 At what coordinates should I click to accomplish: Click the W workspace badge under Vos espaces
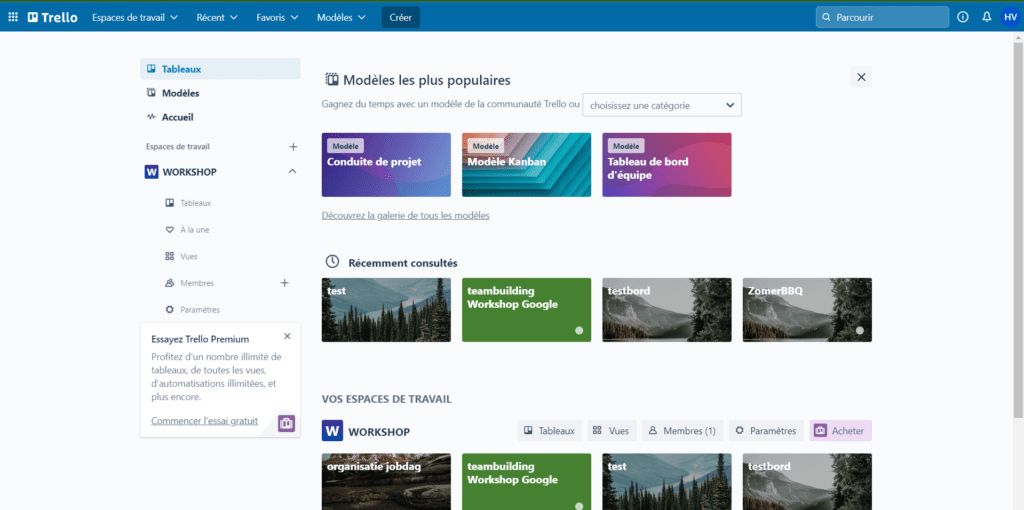pos(332,431)
